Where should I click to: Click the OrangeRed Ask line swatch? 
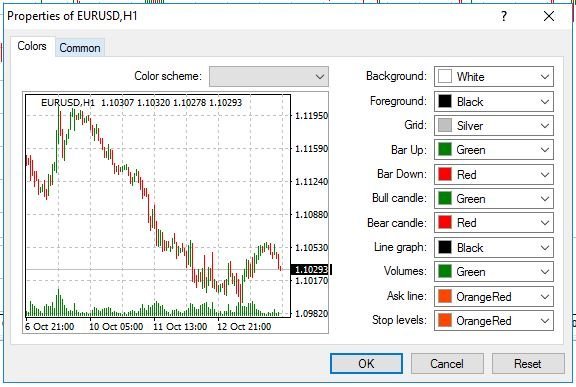point(445,296)
